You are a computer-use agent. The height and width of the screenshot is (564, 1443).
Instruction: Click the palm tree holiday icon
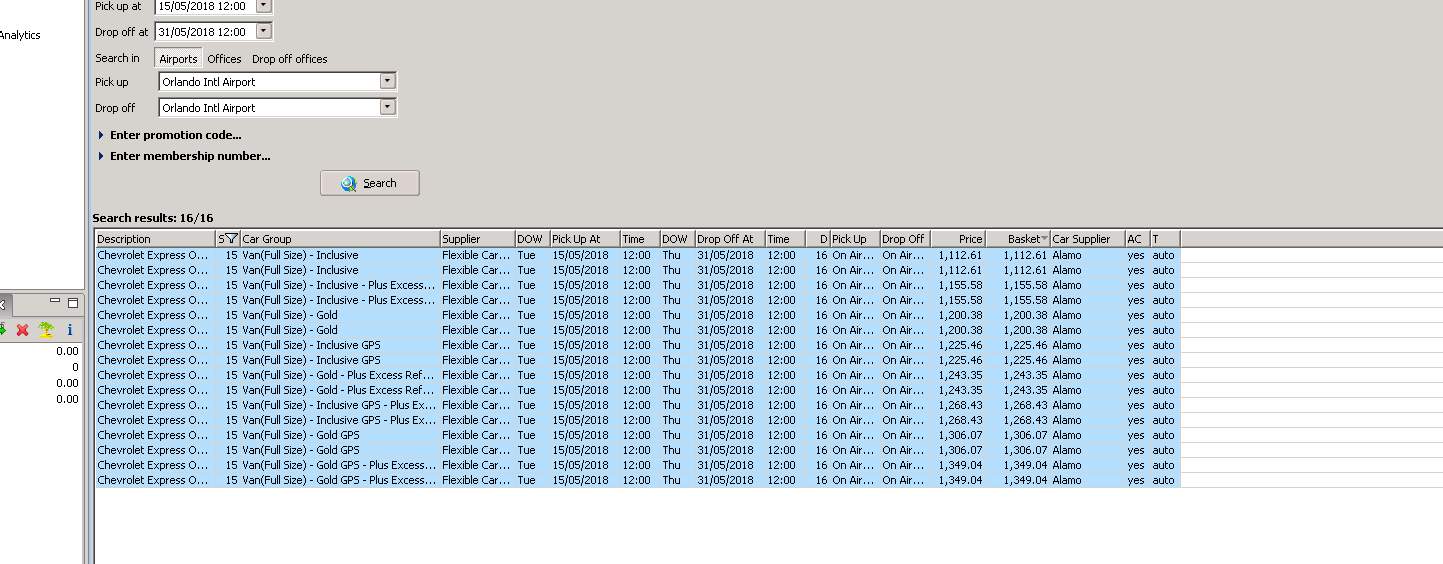46,330
